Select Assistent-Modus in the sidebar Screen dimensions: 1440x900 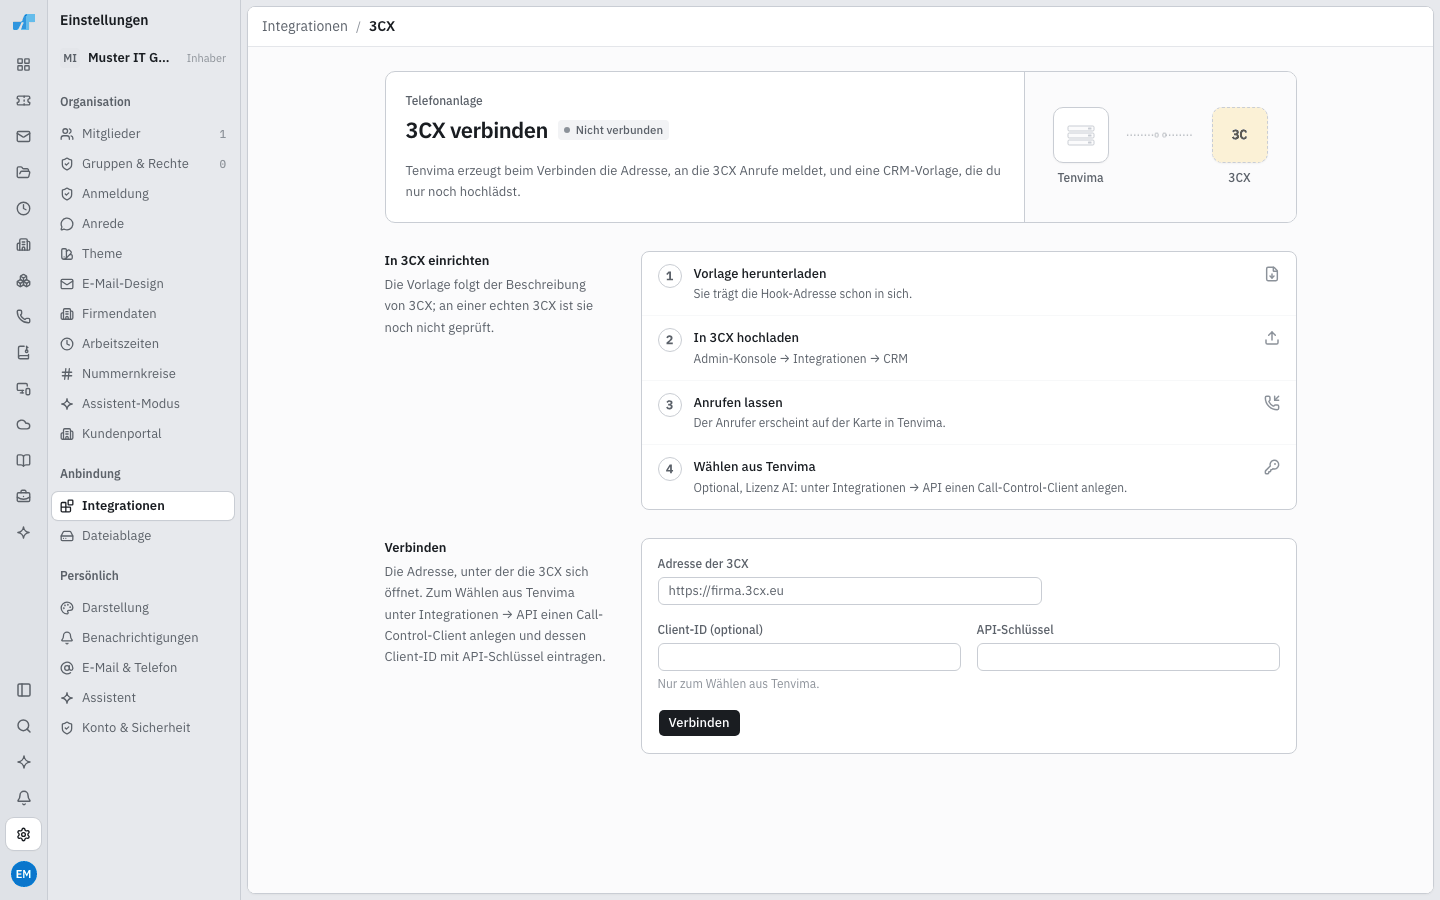coord(143,404)
